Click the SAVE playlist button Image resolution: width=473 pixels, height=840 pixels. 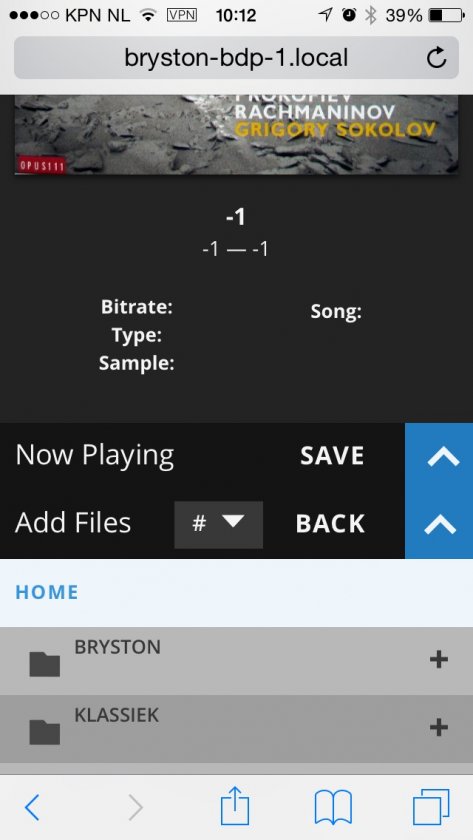point(332,456)
